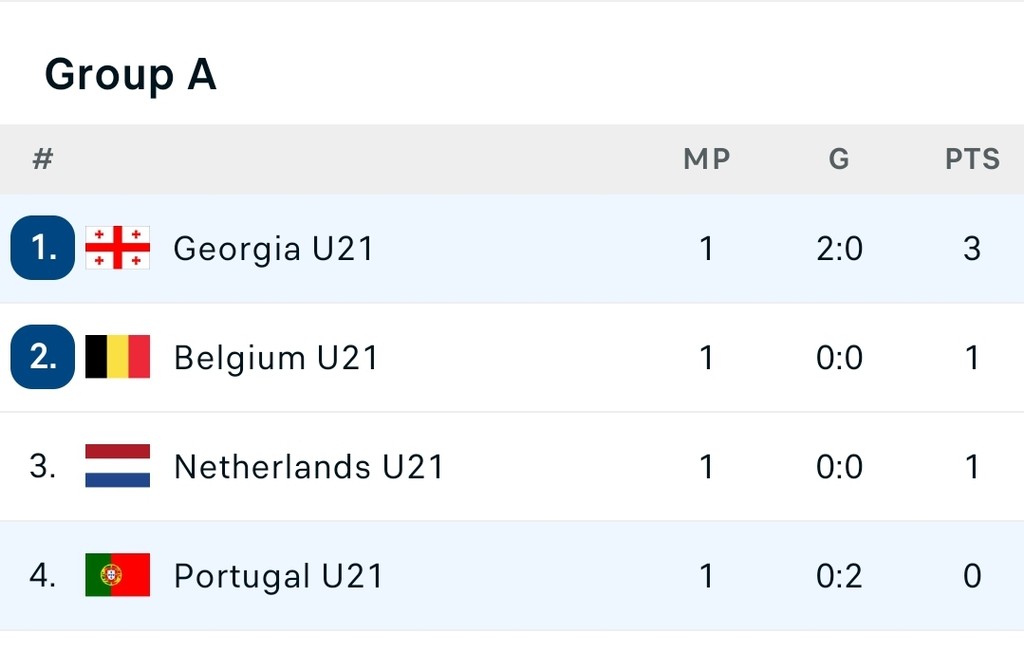This screenshot has width=1024, height=661.
Task: Click the MP column header
Action: [x=707, y=159]
